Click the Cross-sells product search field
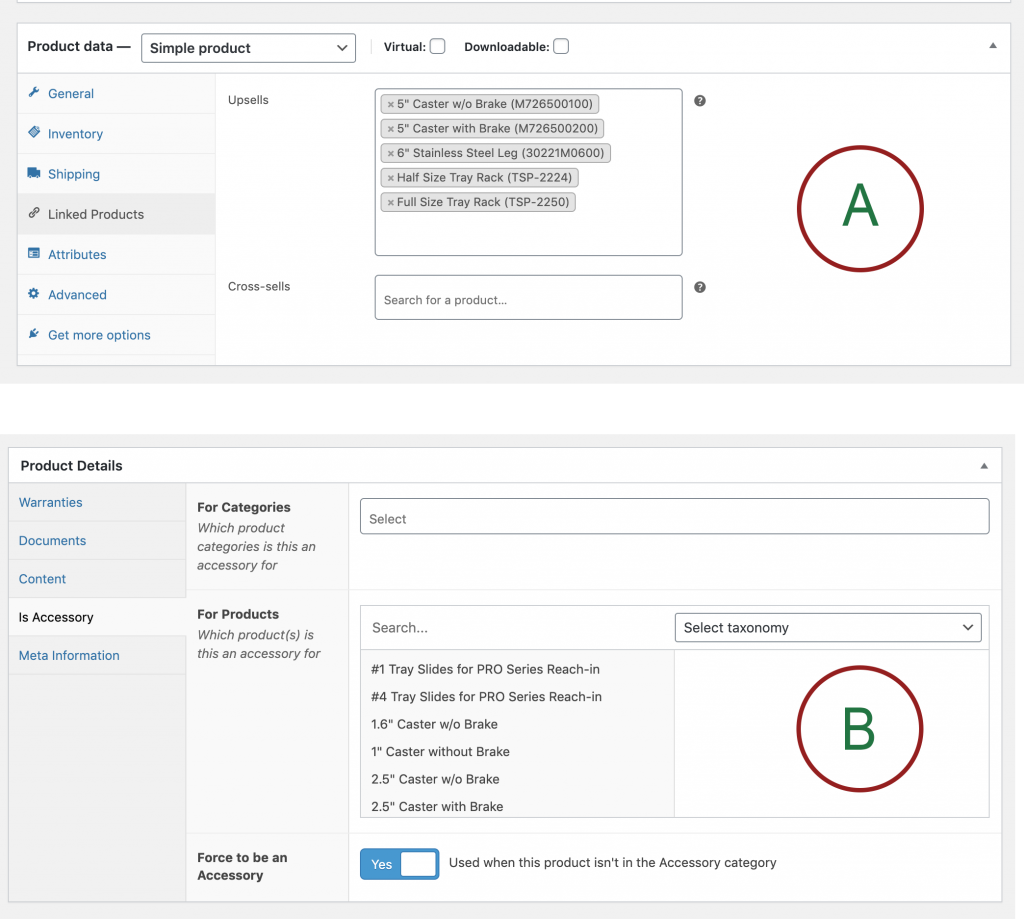Image resolution: width=1024 pixels, height=919 pixels. (528, 299)
